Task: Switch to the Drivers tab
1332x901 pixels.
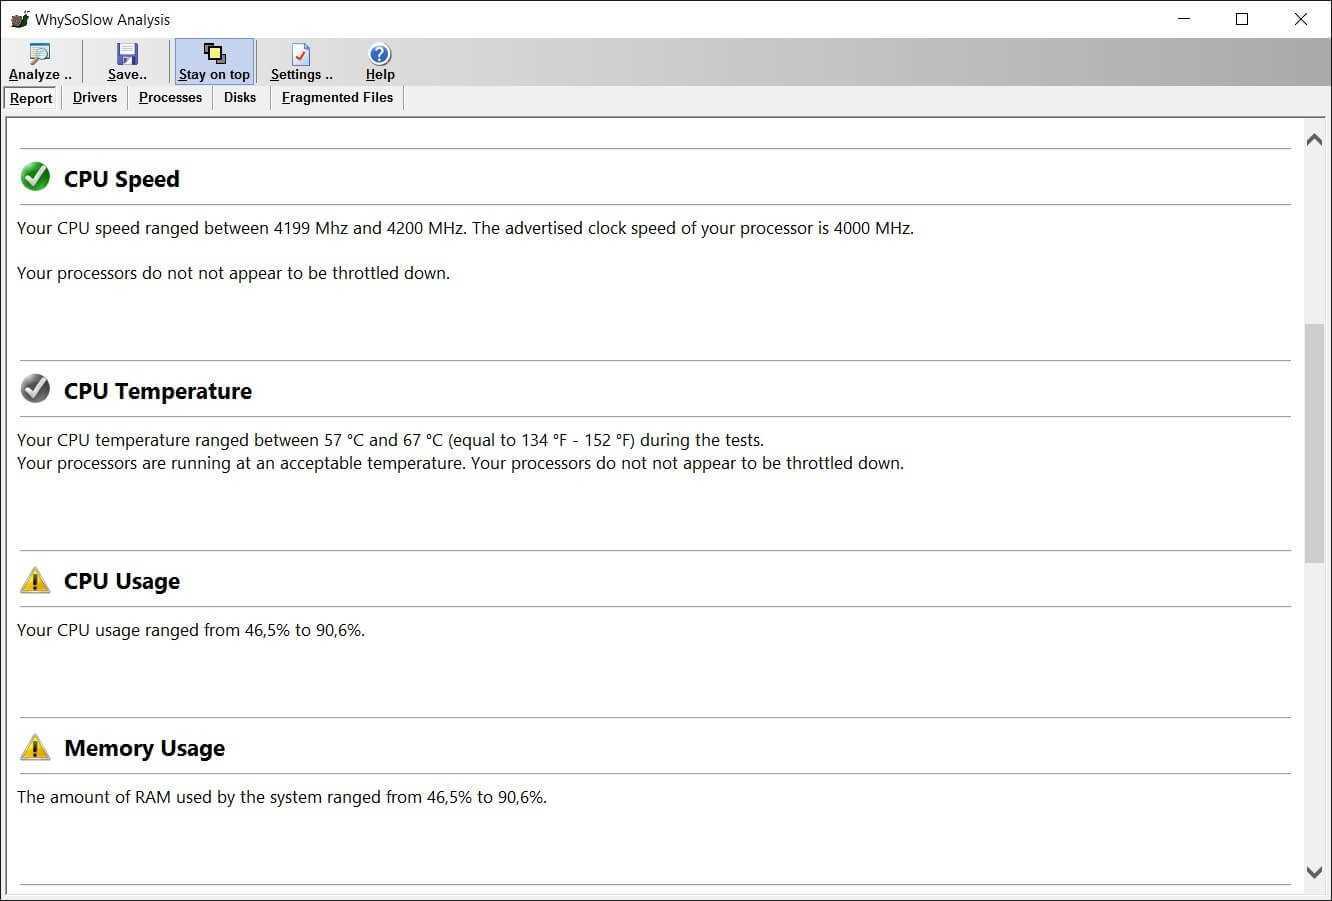Action: [x=95, y=97]
